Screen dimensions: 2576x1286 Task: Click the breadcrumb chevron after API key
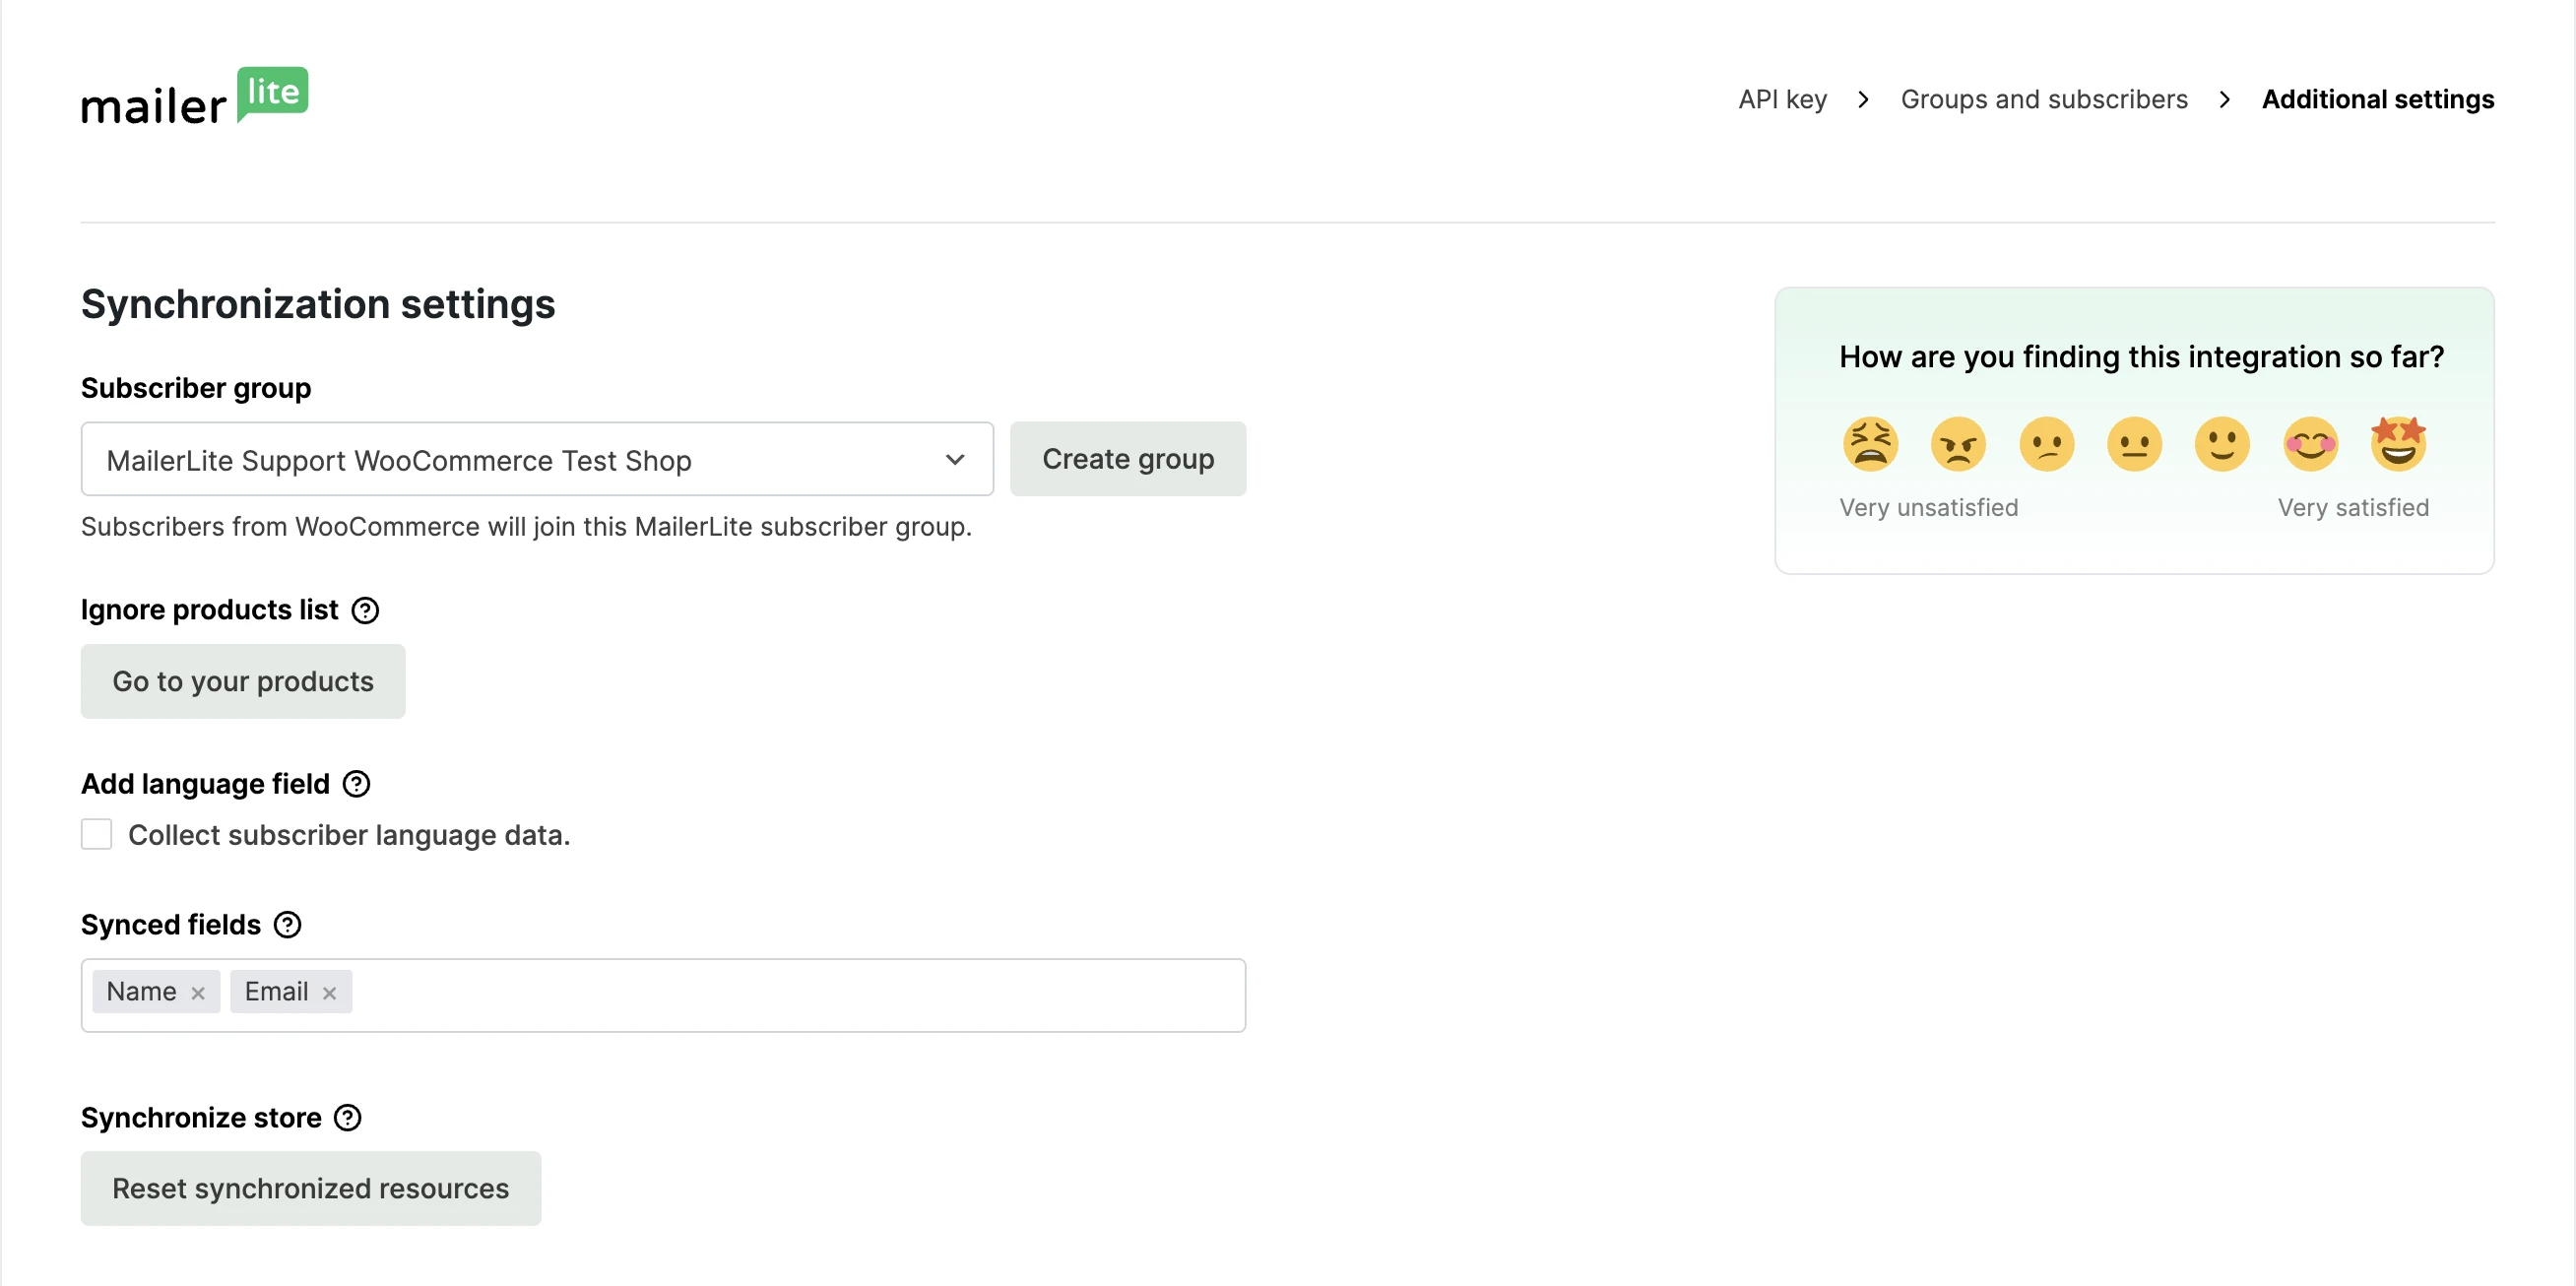[1863, 99]
